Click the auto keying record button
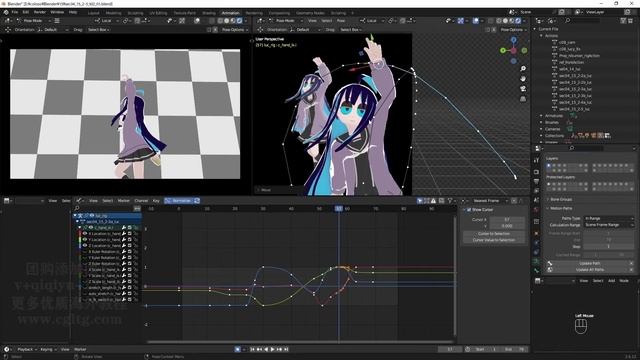Viewport: 640px width, 360px height. pos(238,349)
